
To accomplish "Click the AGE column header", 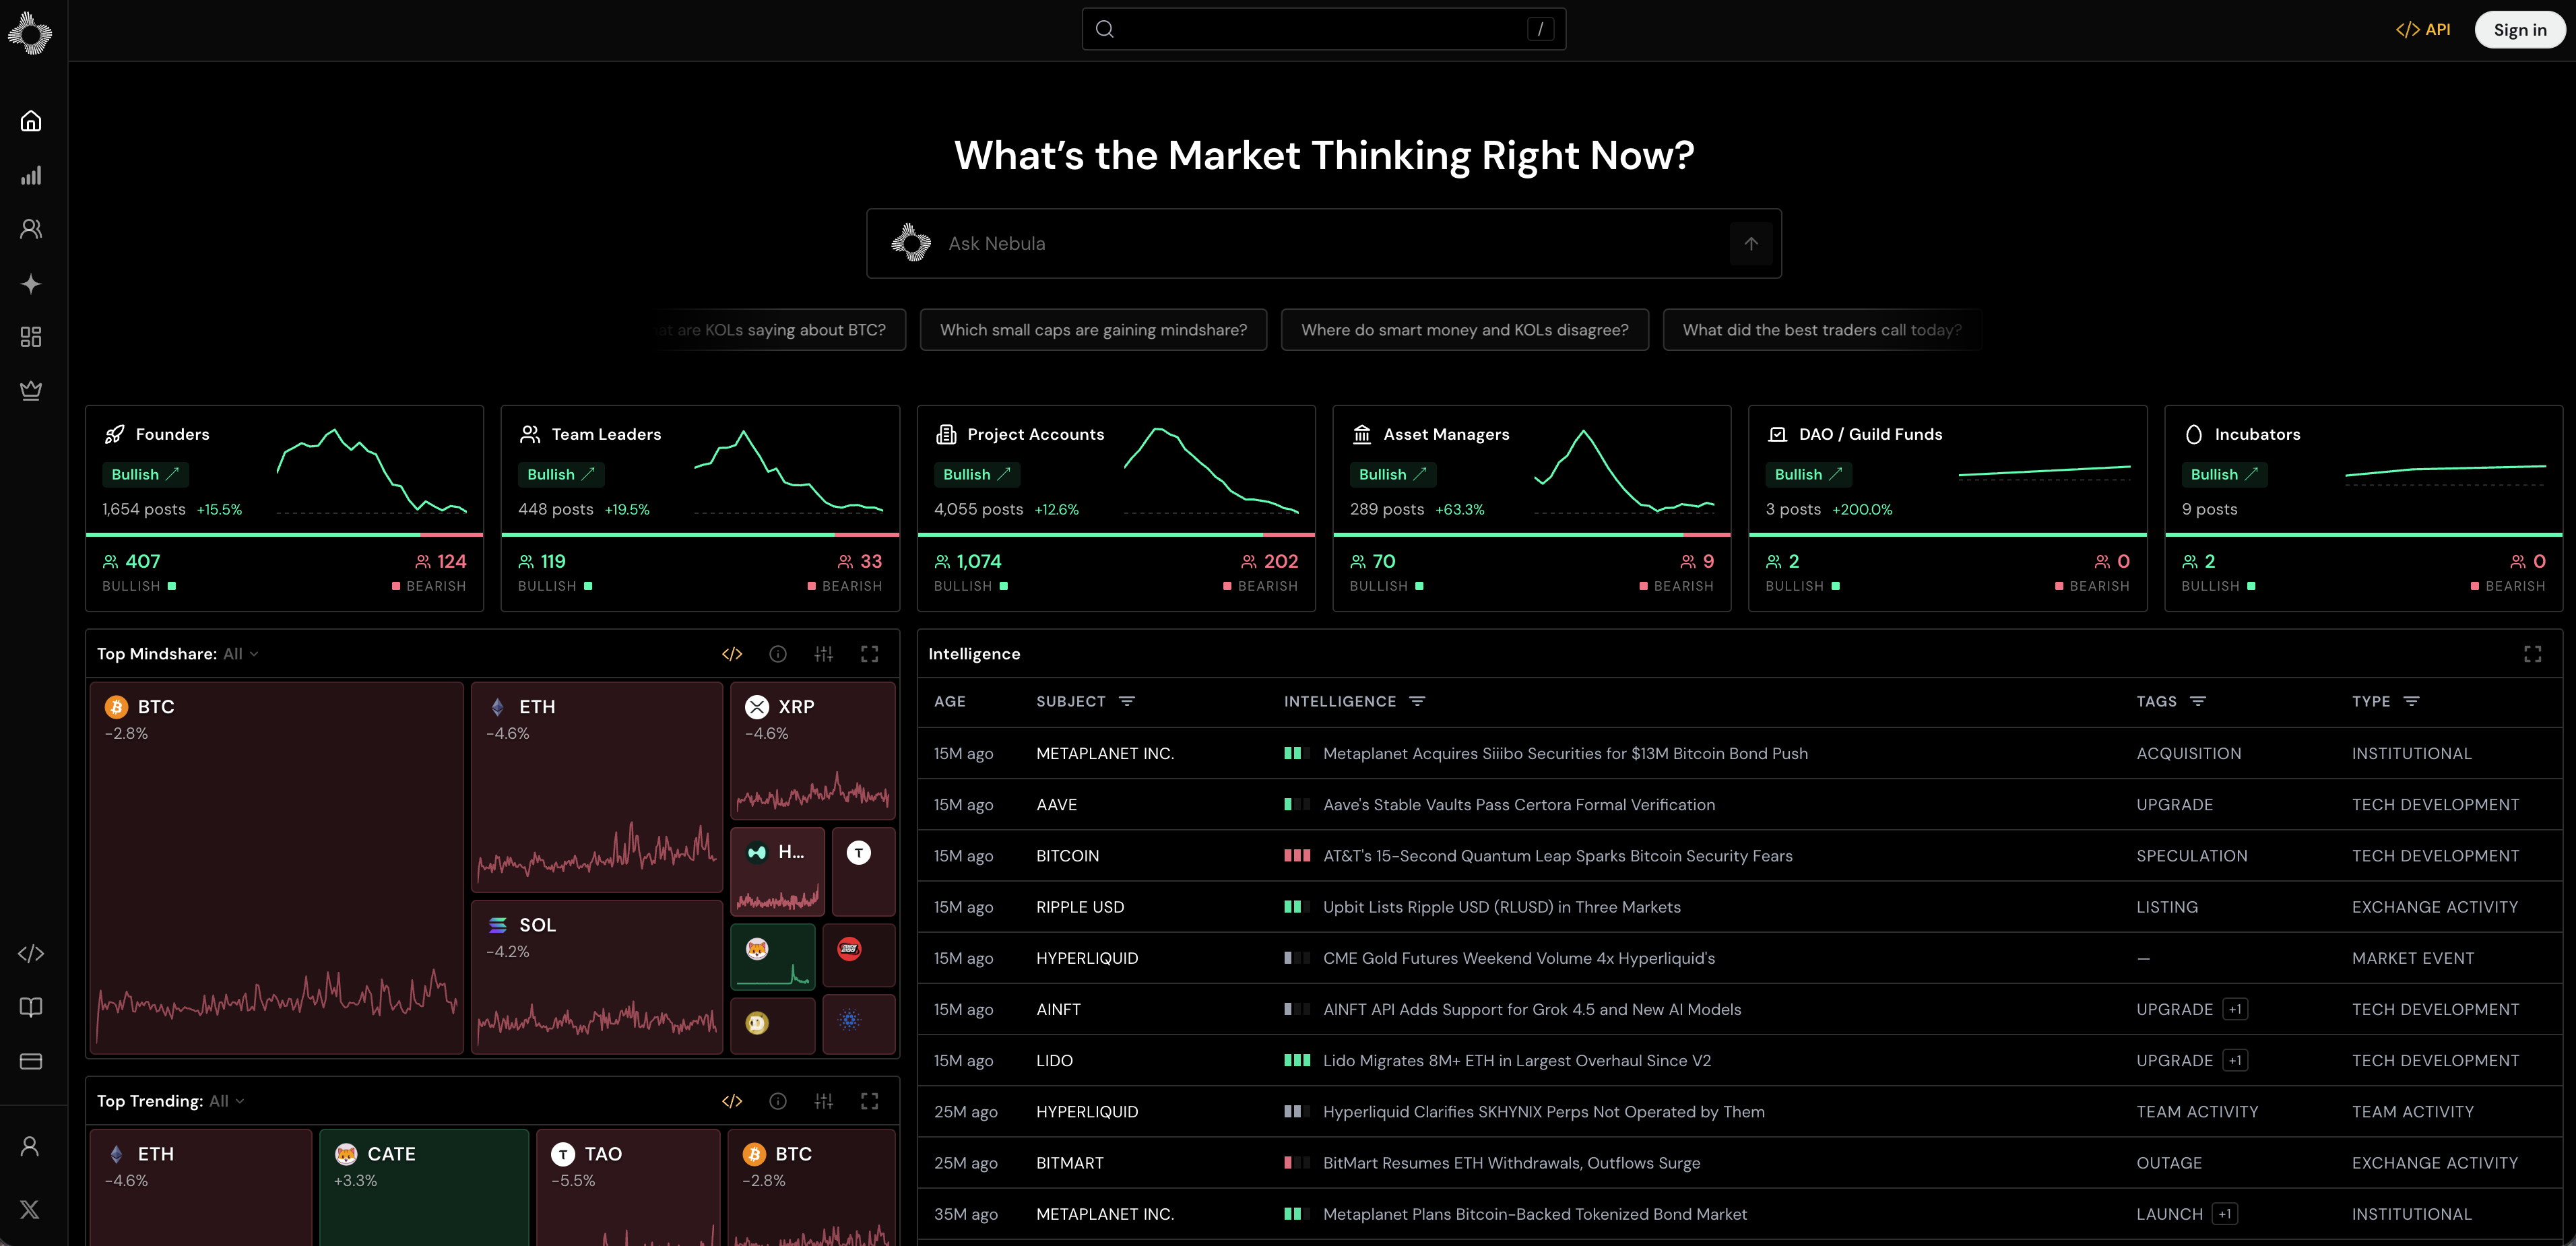I will [x=950, y=701].
